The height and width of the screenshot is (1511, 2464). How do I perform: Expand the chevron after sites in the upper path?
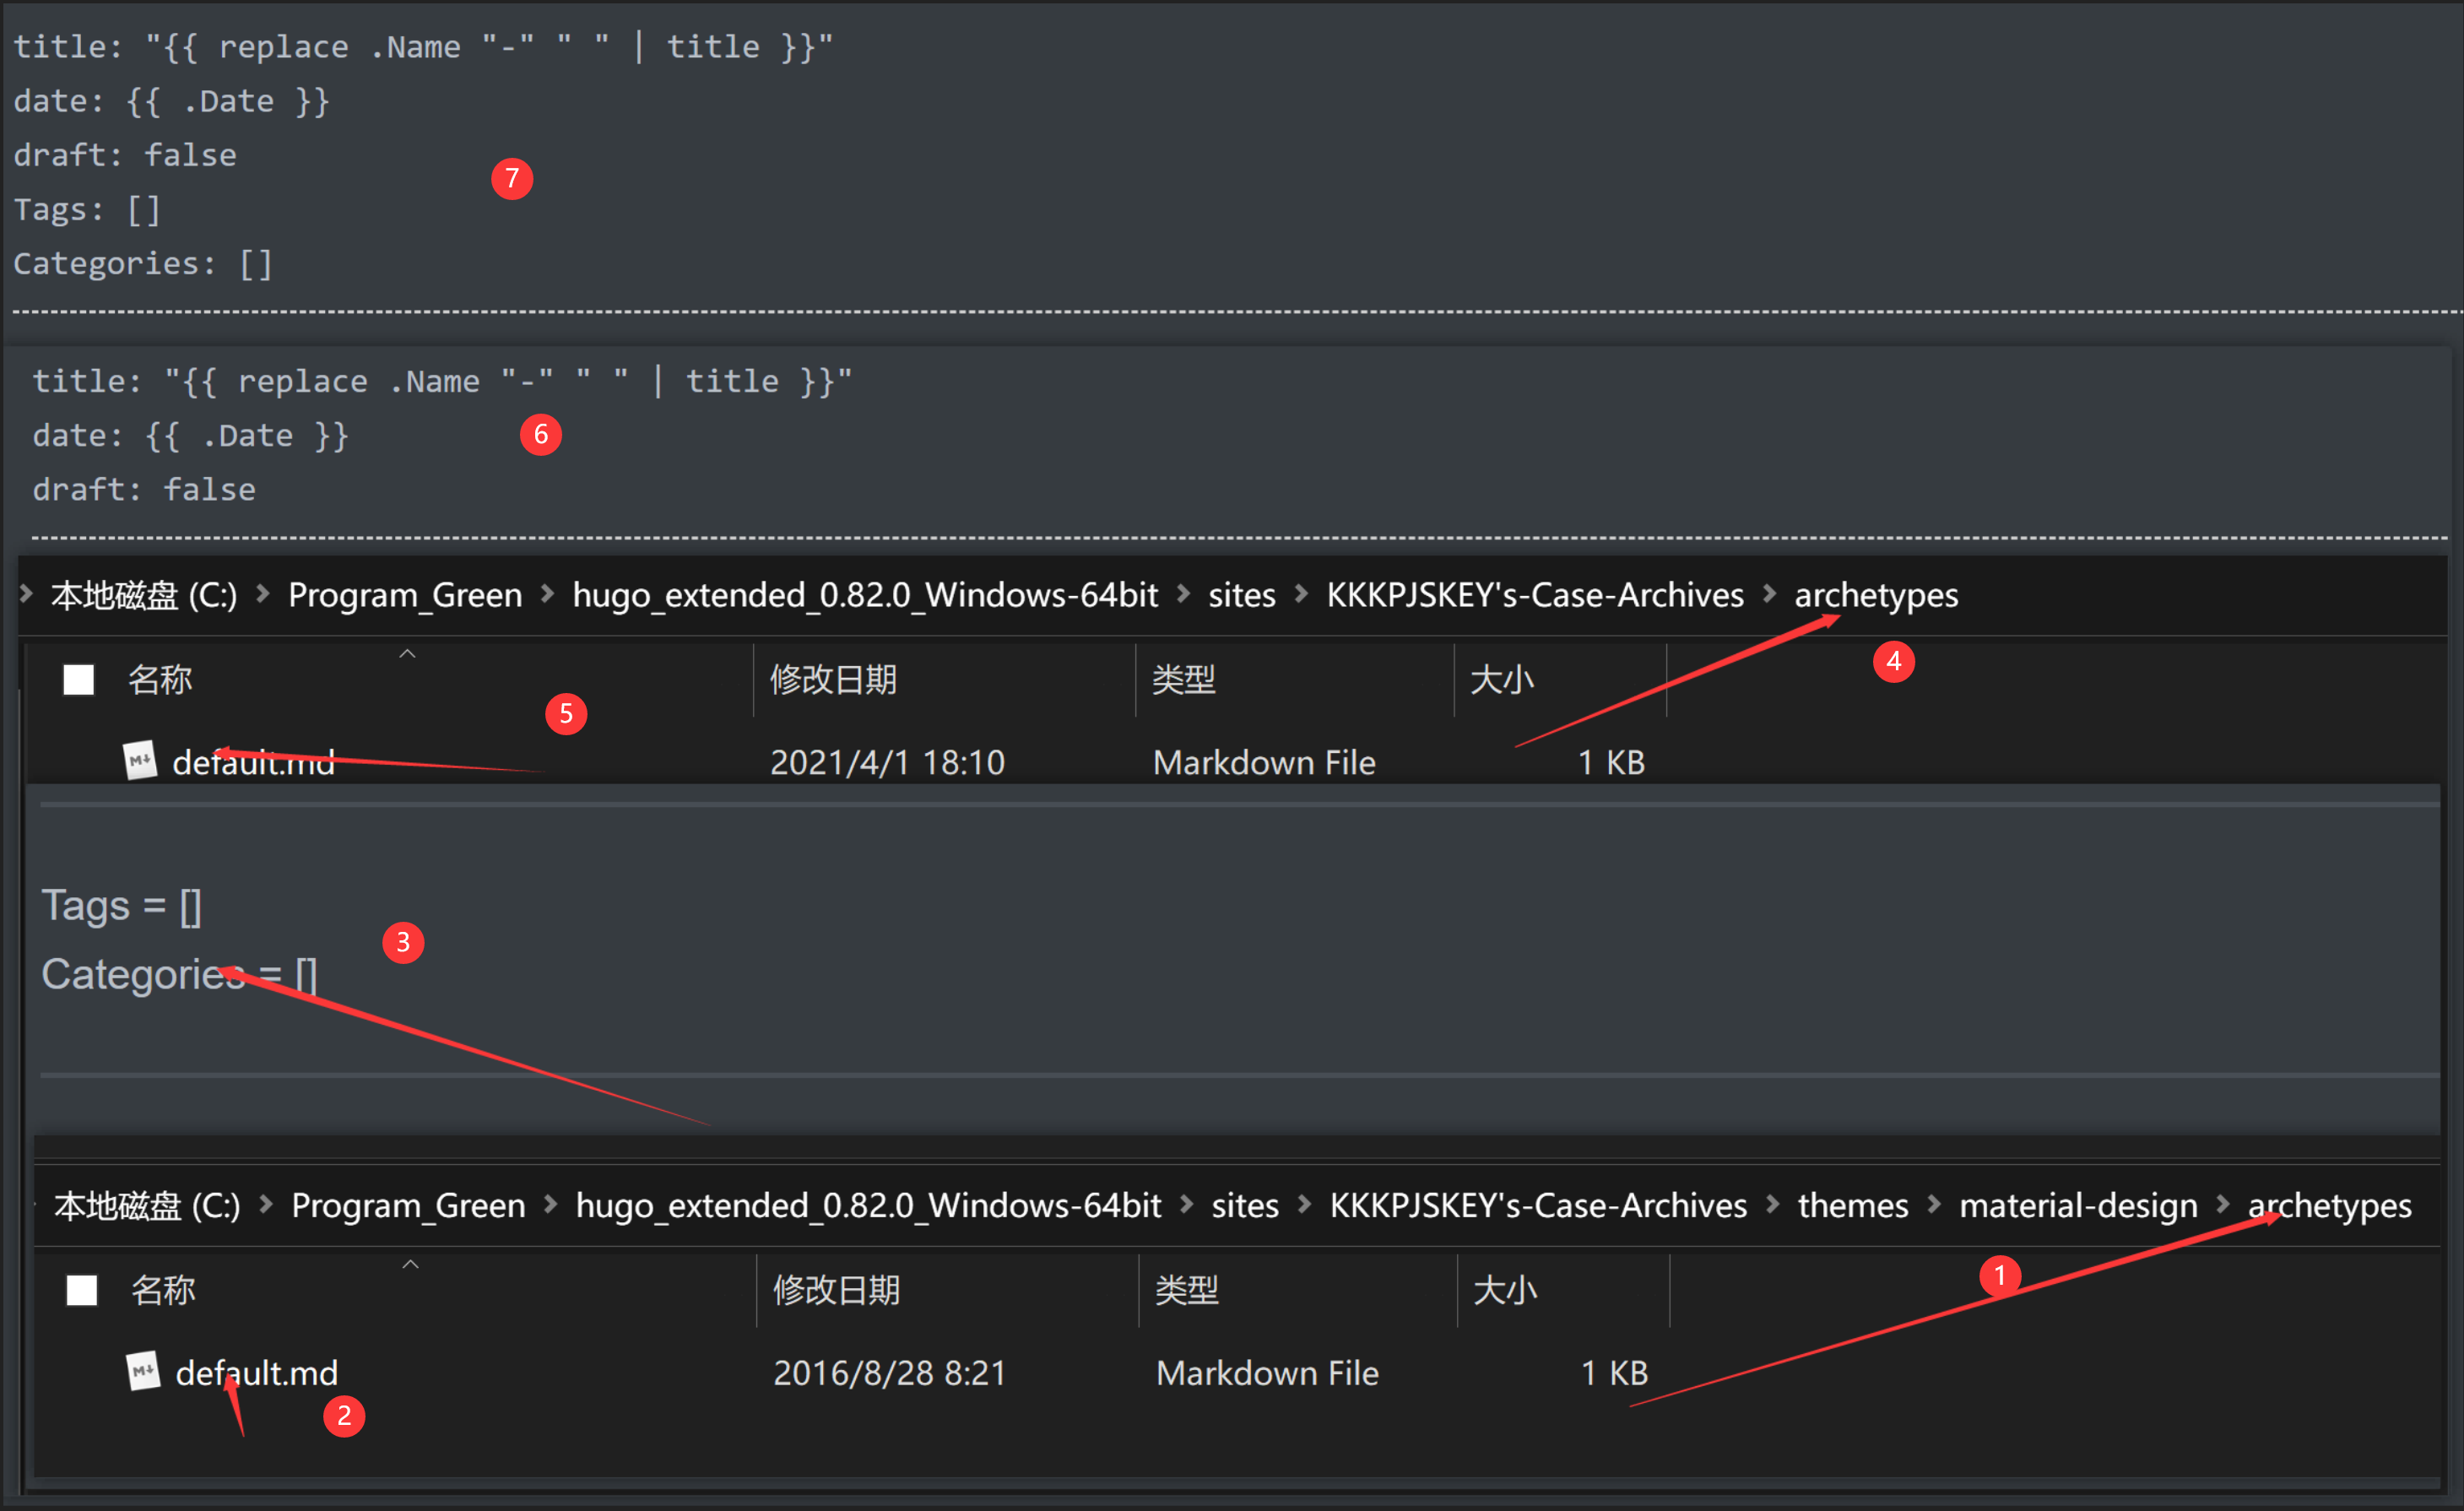point(1301,594)
